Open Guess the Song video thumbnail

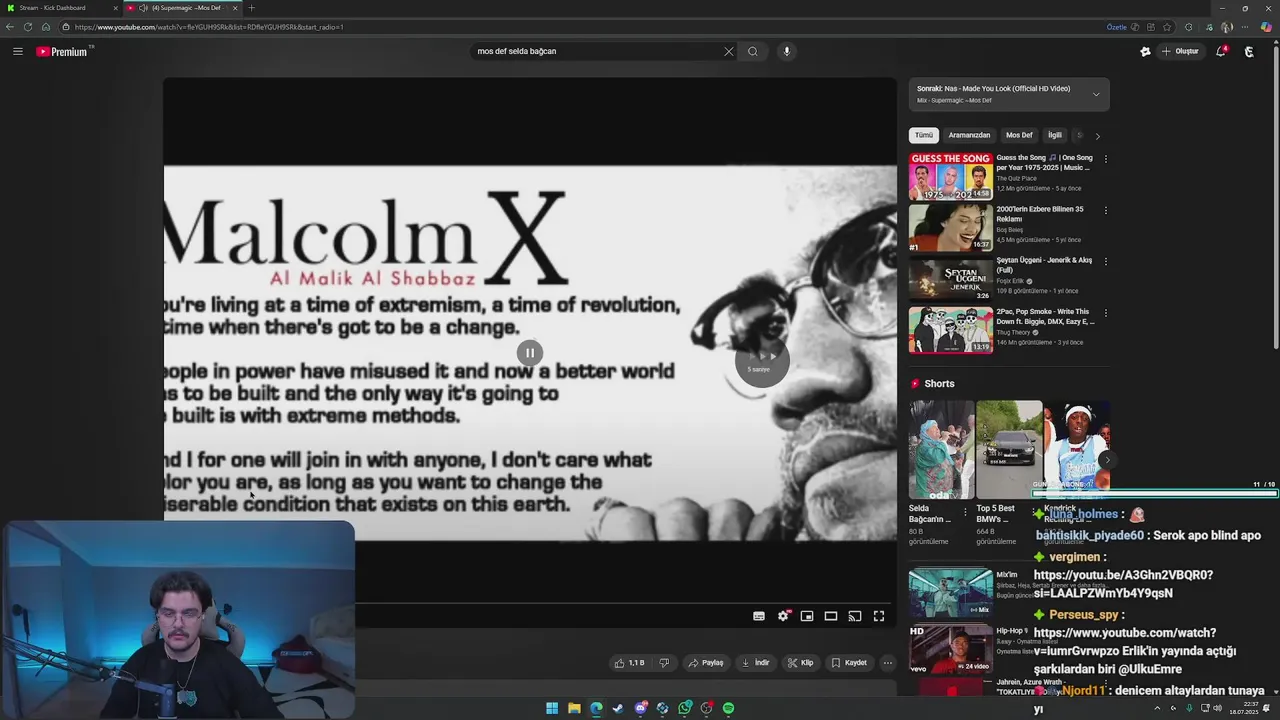coord(950,176)
